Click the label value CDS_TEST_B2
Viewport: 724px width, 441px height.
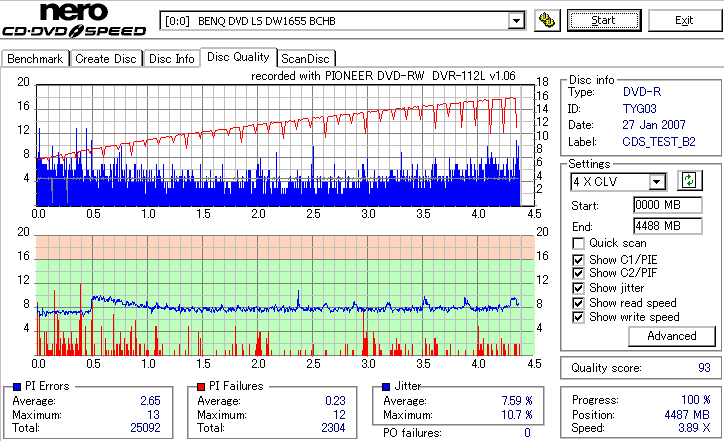pos(659,142)
